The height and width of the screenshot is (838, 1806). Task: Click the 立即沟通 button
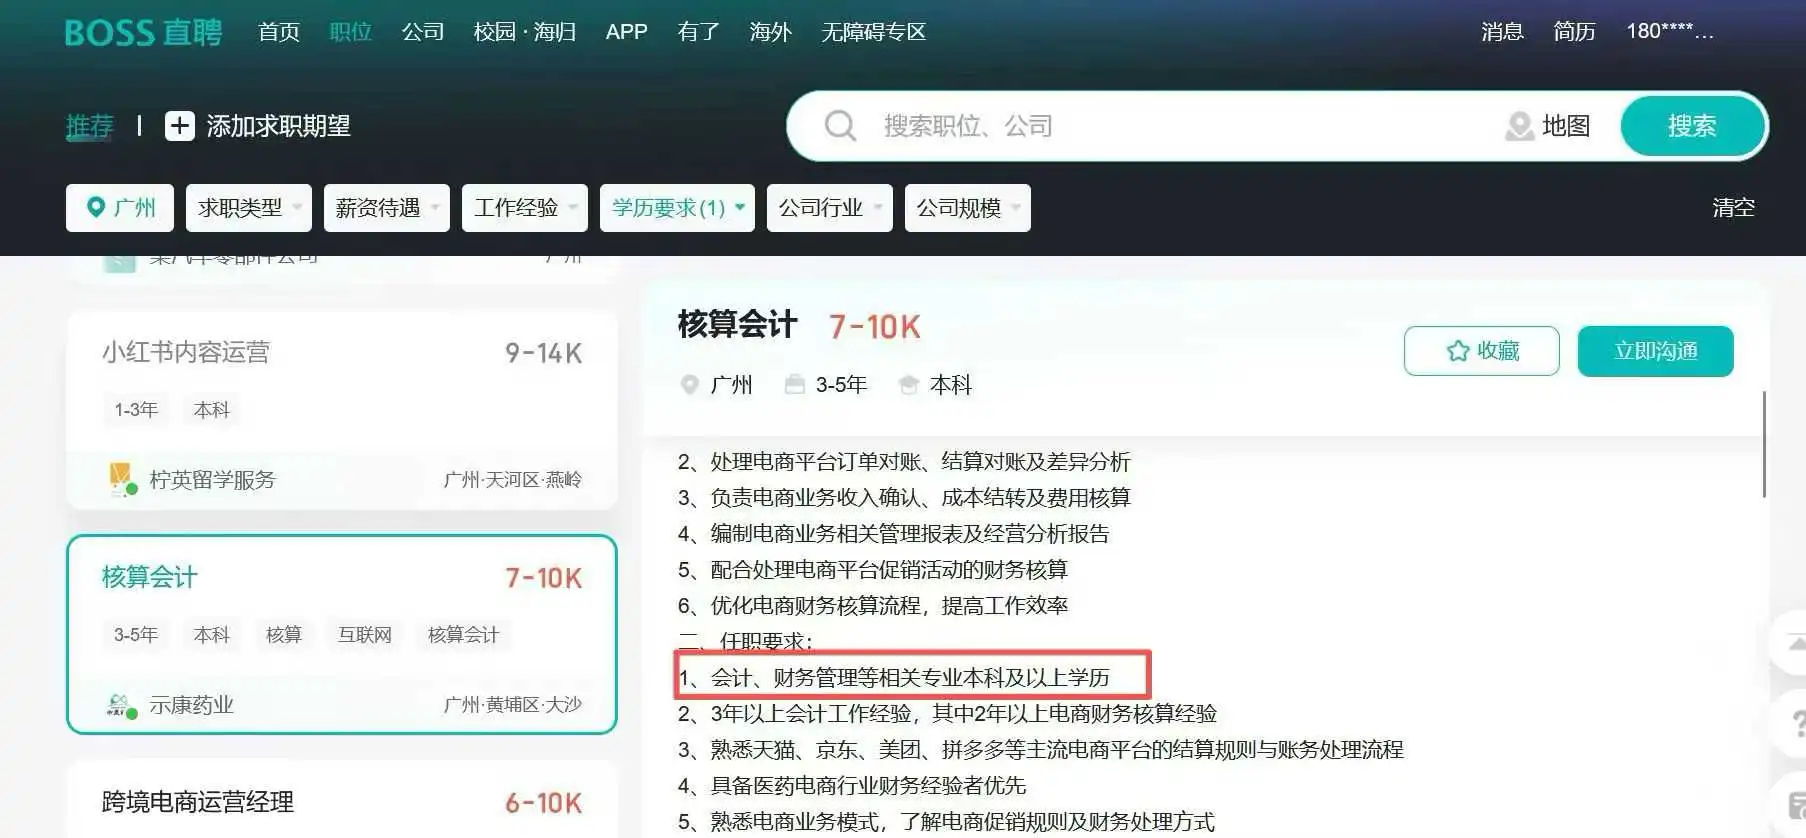coord(1656,351)
